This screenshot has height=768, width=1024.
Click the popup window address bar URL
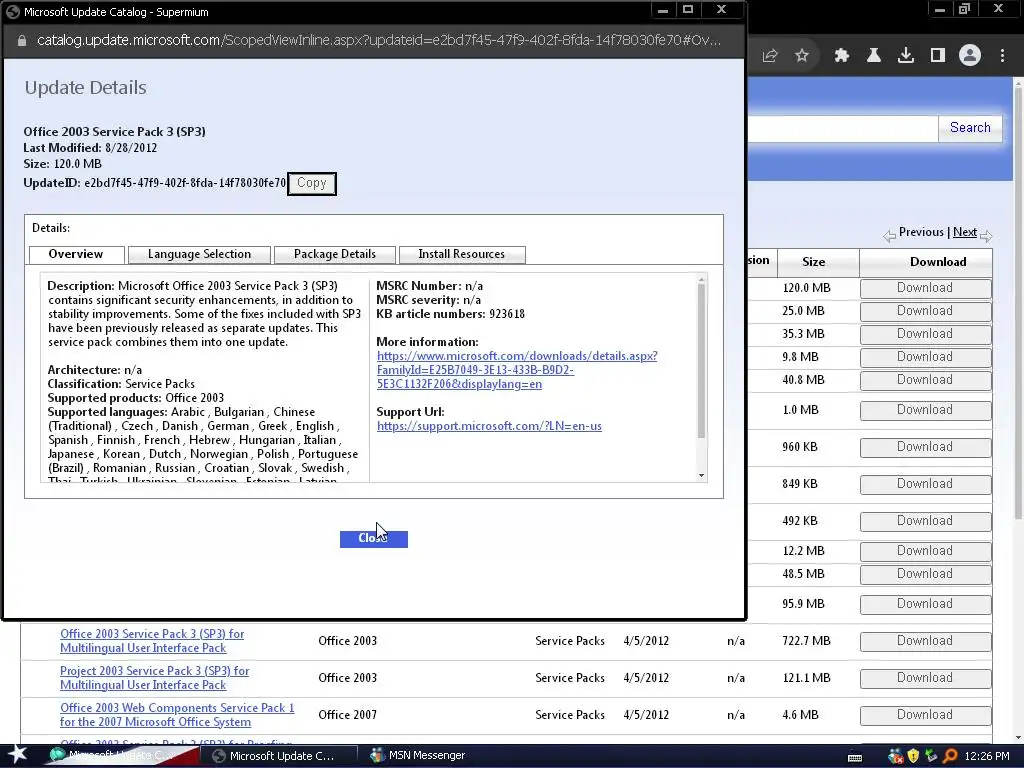point(379,40)
